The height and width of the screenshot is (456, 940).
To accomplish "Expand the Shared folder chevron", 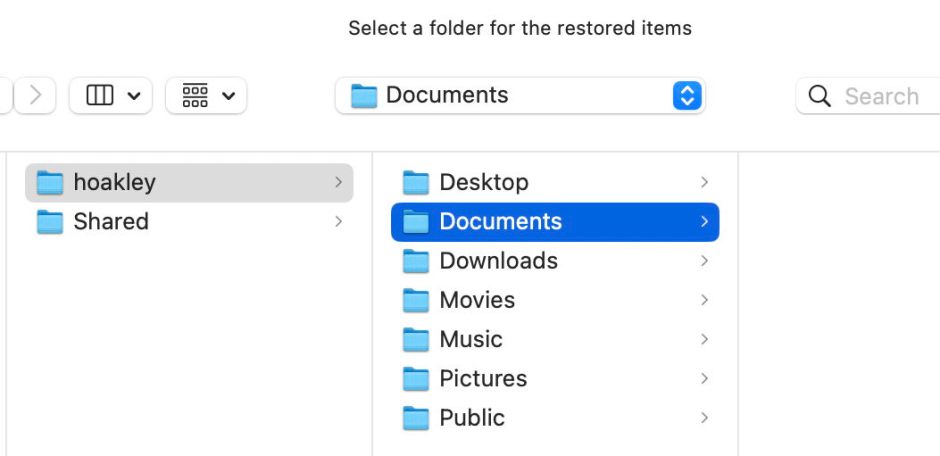I will [338, 222].
